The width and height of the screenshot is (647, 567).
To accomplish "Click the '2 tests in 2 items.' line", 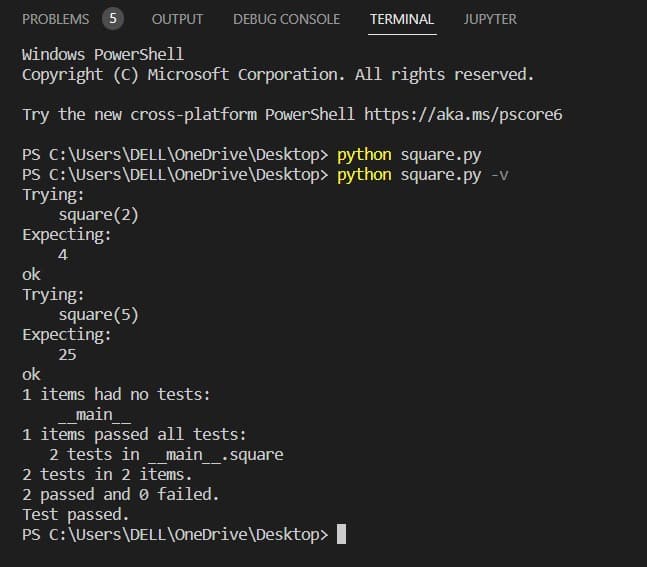I will (107, 474).
